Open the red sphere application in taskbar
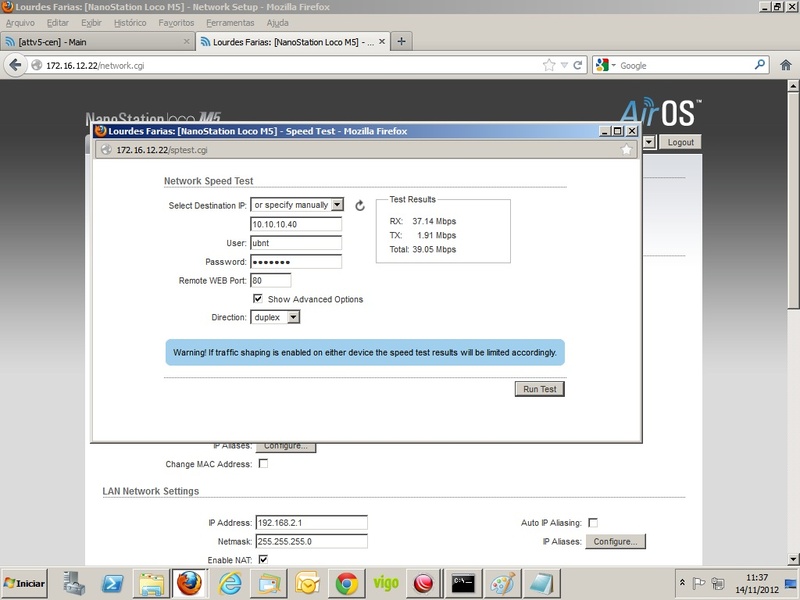This screenshot has width=800, height=600. pos(423,583)
